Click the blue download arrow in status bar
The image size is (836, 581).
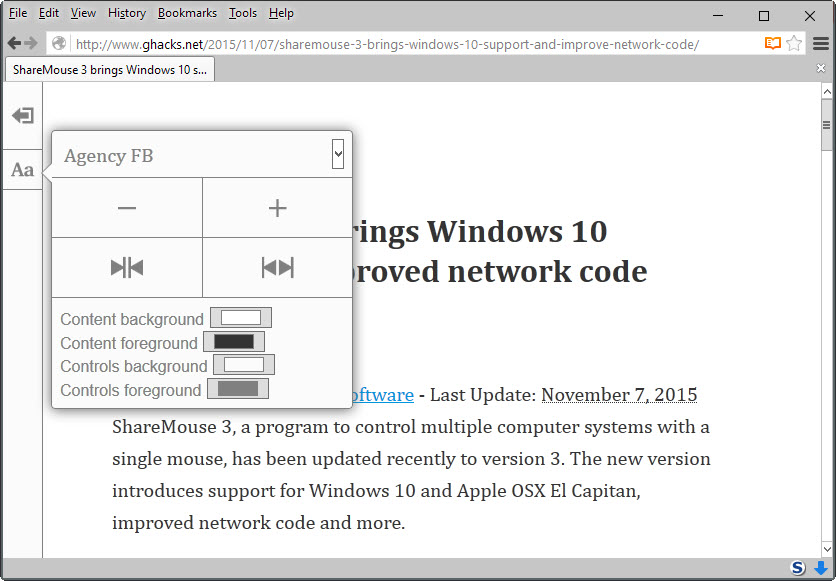click(821, 568)
